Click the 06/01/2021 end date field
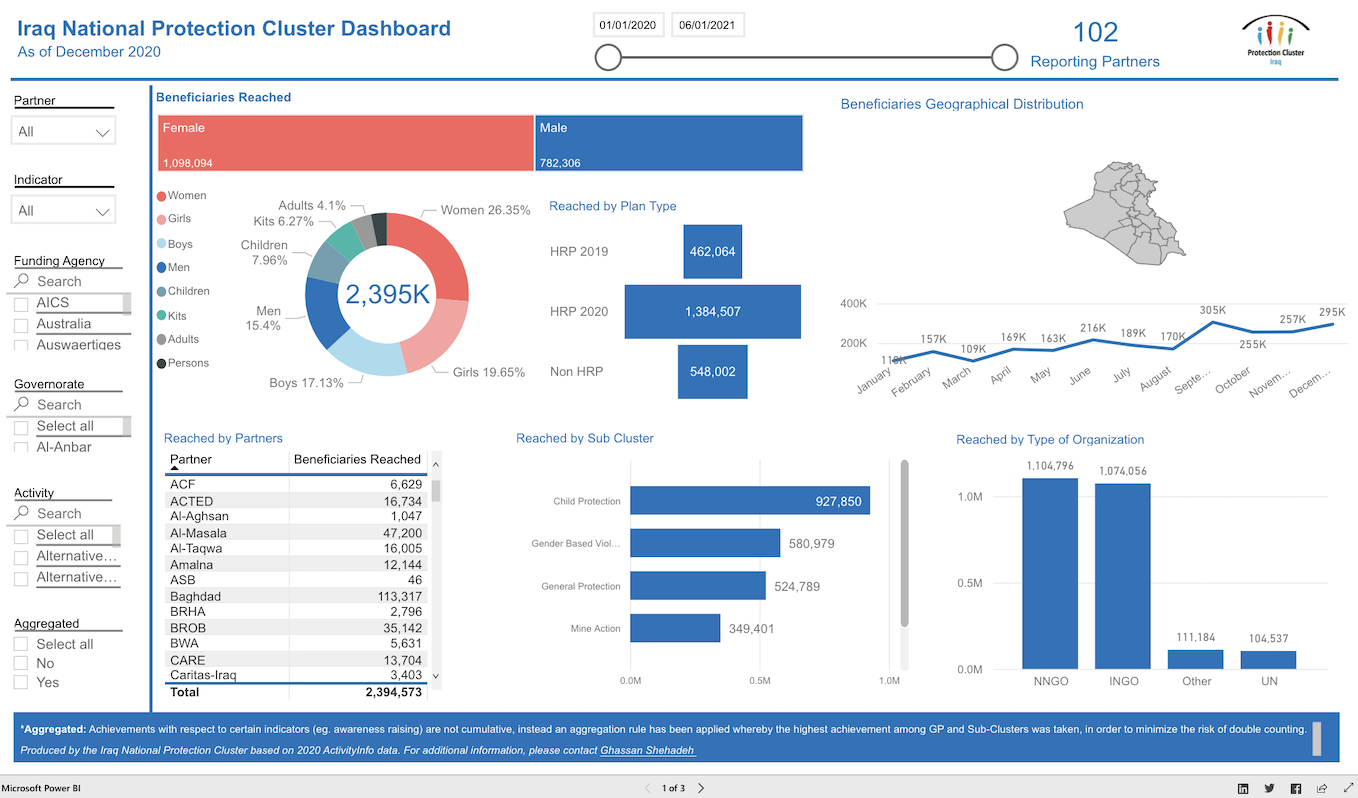The image size is (1358, 798). pos(708,25)
